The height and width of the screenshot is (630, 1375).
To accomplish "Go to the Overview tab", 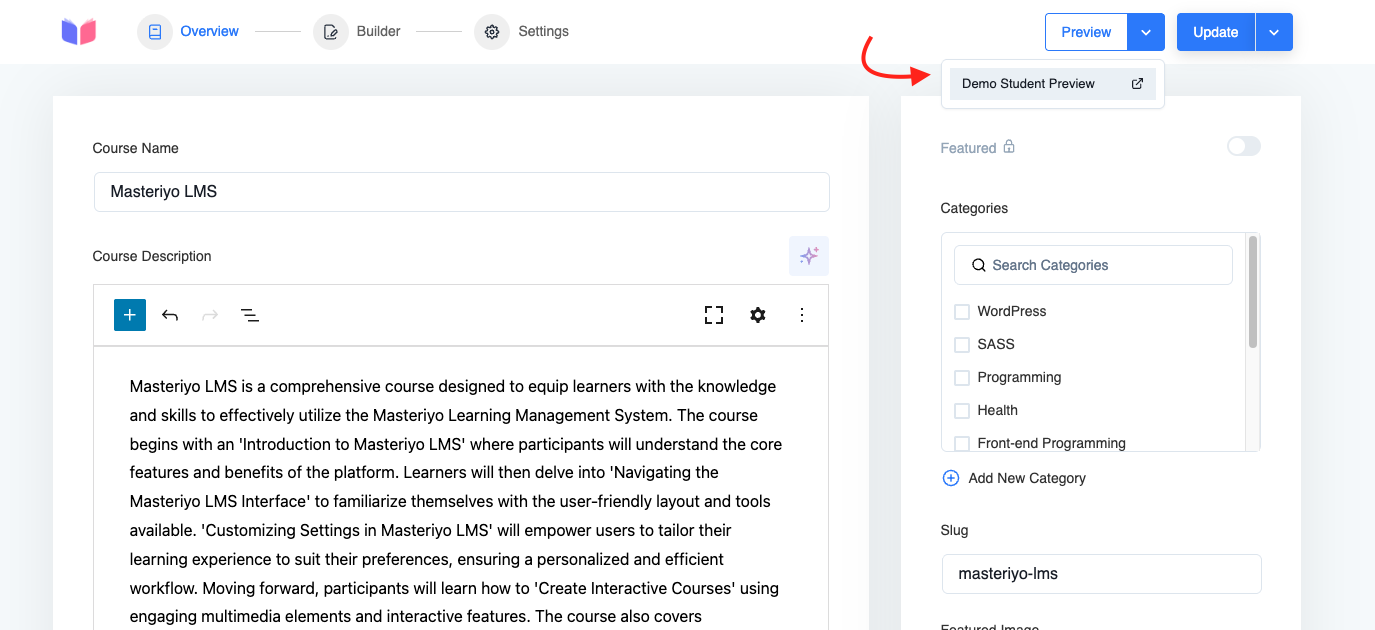I will 209,32.
